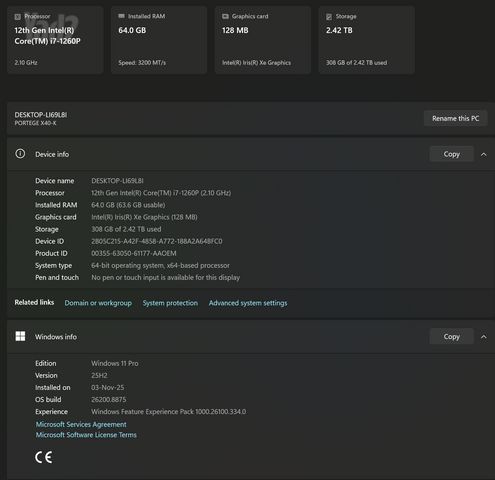
Task: Click the Installed on value 03-Nov-25
Action: [108, 388]
